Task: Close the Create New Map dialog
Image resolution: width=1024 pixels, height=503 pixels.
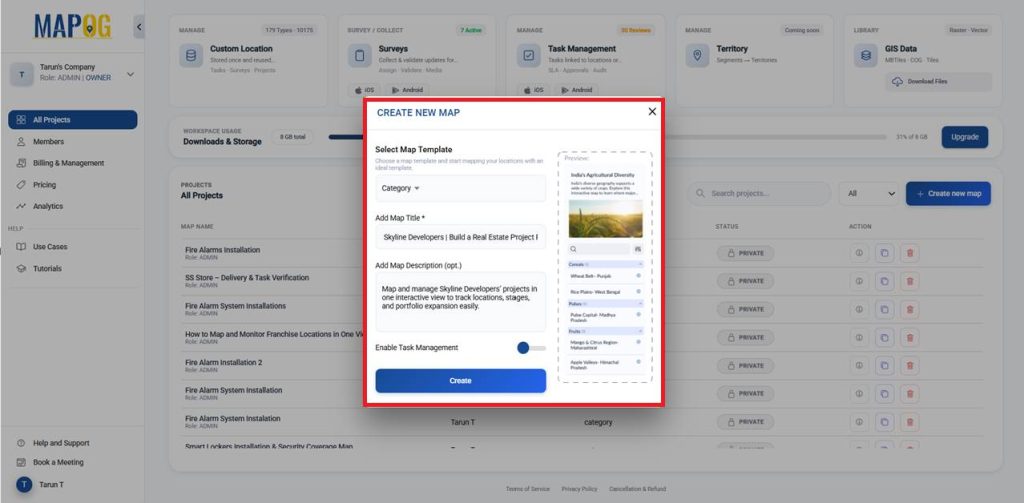Action: 652,112
